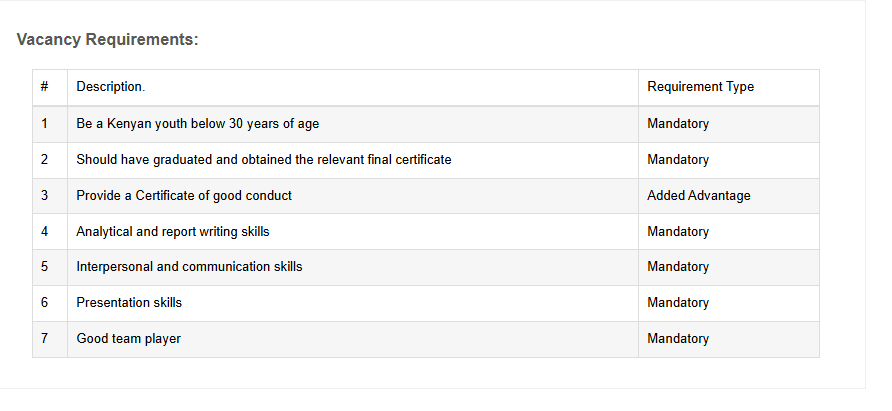Click Mandatory next to Presentation skills

click(x=678, y=303)
